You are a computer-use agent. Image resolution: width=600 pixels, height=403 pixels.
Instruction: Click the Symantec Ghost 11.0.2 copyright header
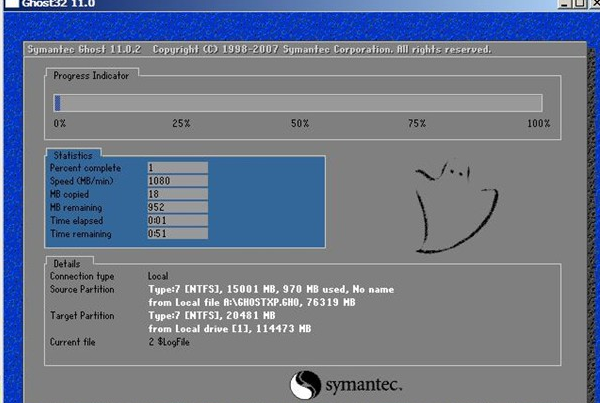coord(259,50)
